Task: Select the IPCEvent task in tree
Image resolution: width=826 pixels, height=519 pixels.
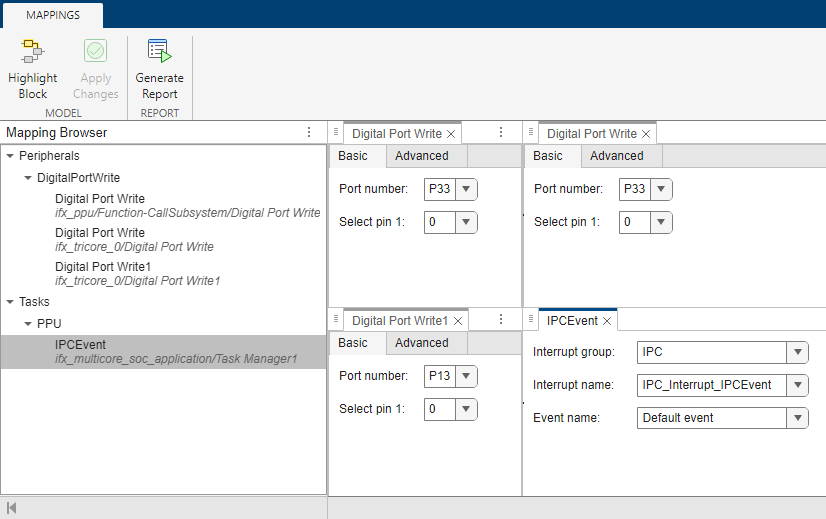Action: tap(80, 345)
